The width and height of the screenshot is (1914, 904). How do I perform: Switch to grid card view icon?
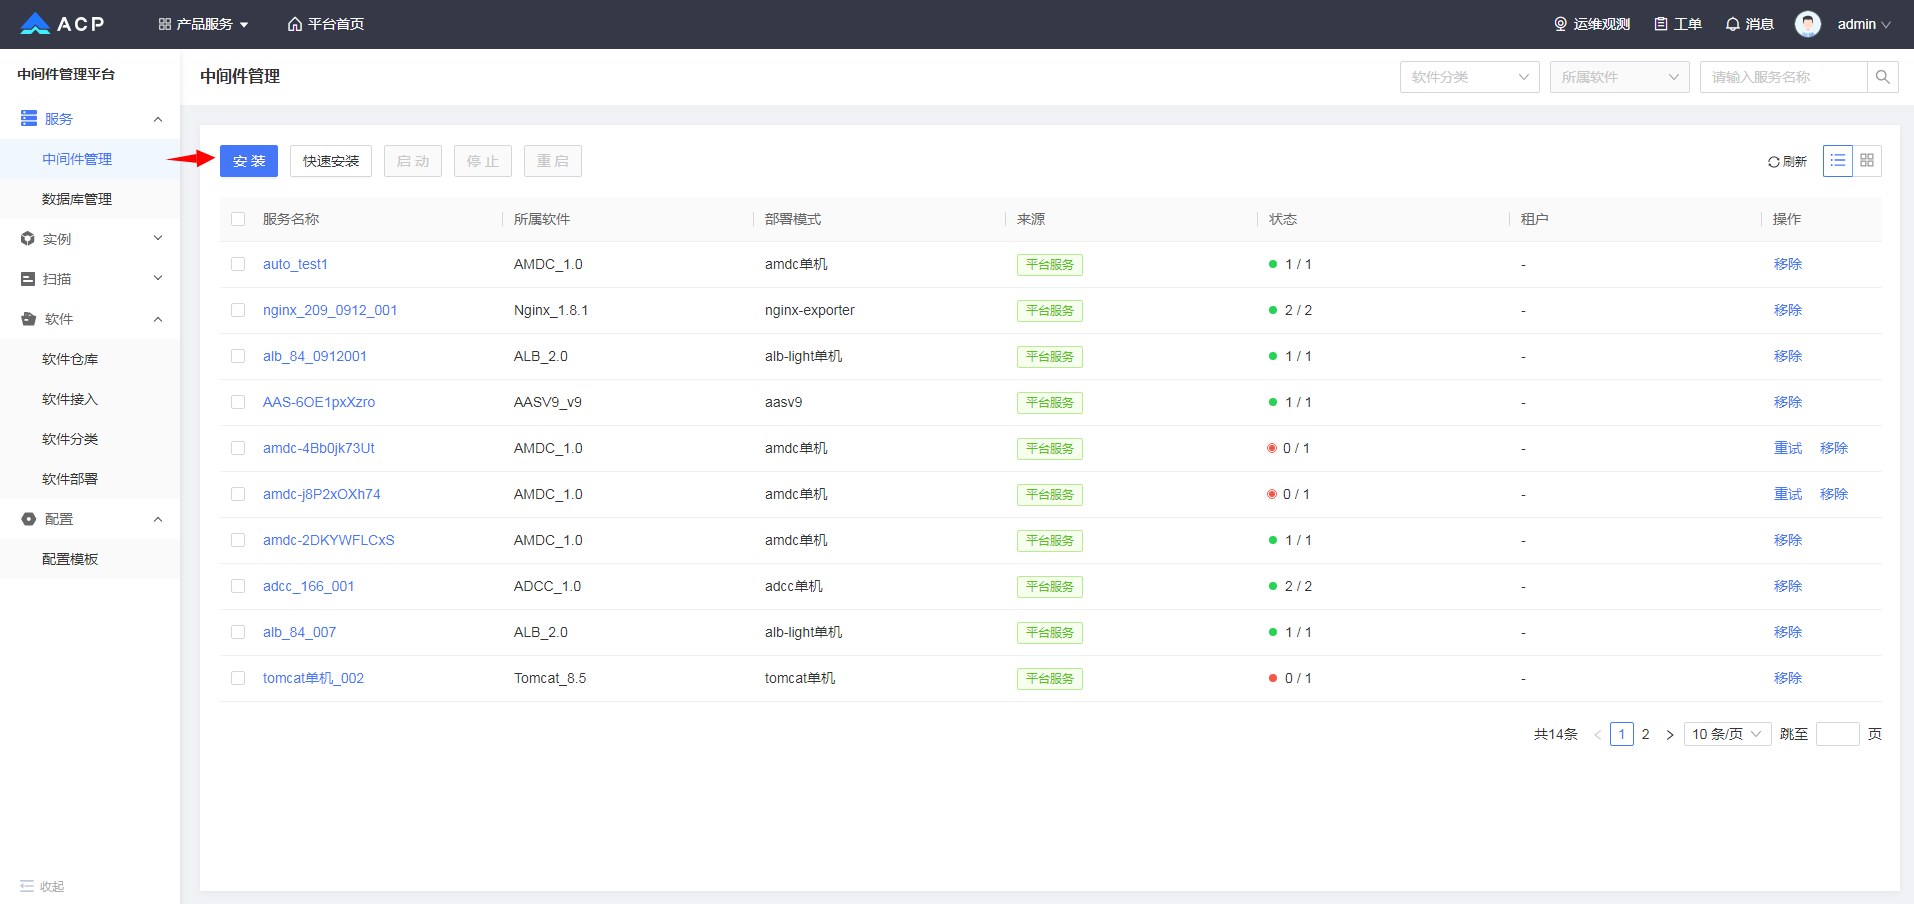(1867, 161)
